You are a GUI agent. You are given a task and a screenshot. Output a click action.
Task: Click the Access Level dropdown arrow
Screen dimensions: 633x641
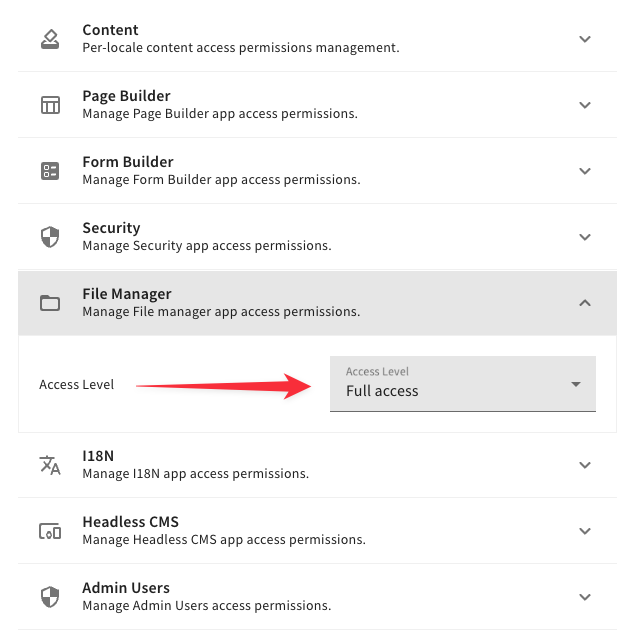[575, 385]
